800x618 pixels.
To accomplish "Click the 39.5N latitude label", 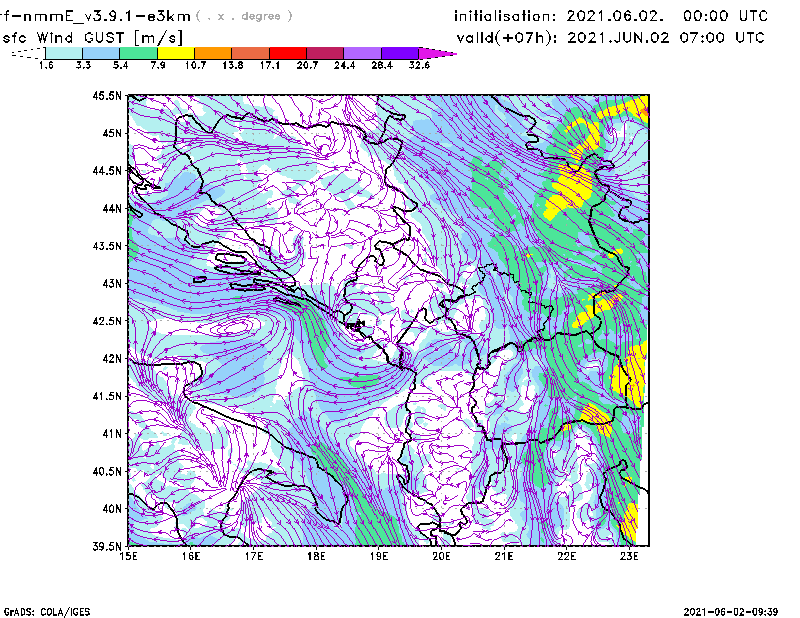I will click(107, 546).
